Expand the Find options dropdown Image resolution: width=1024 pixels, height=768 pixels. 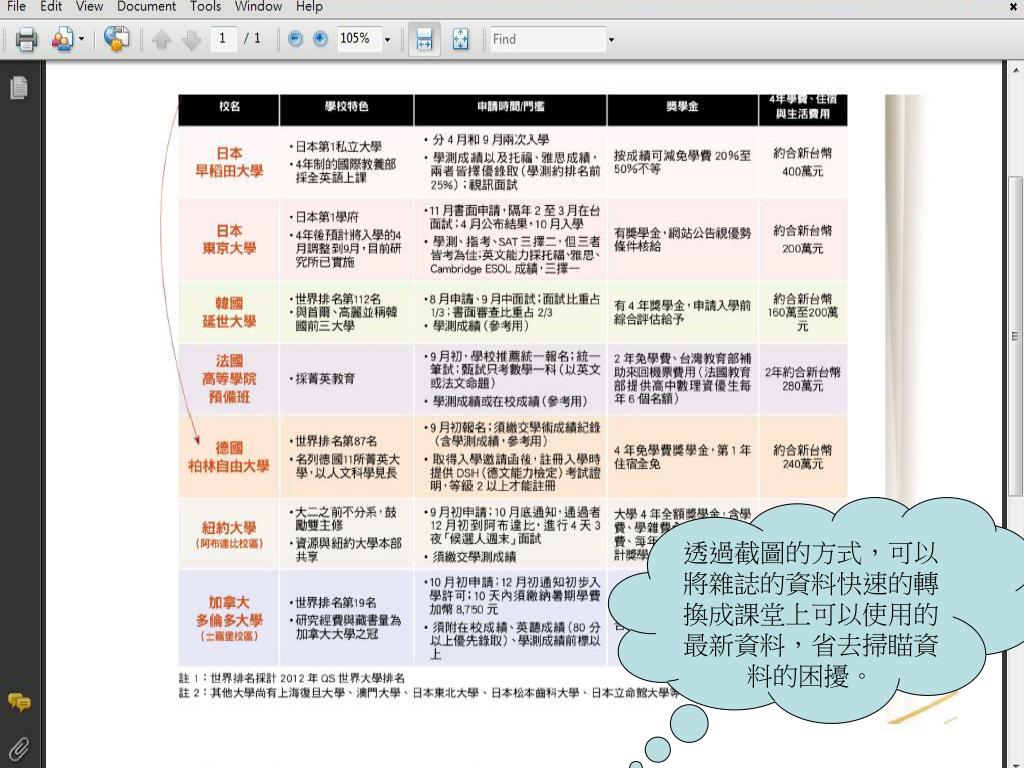(x=611, y=40)
